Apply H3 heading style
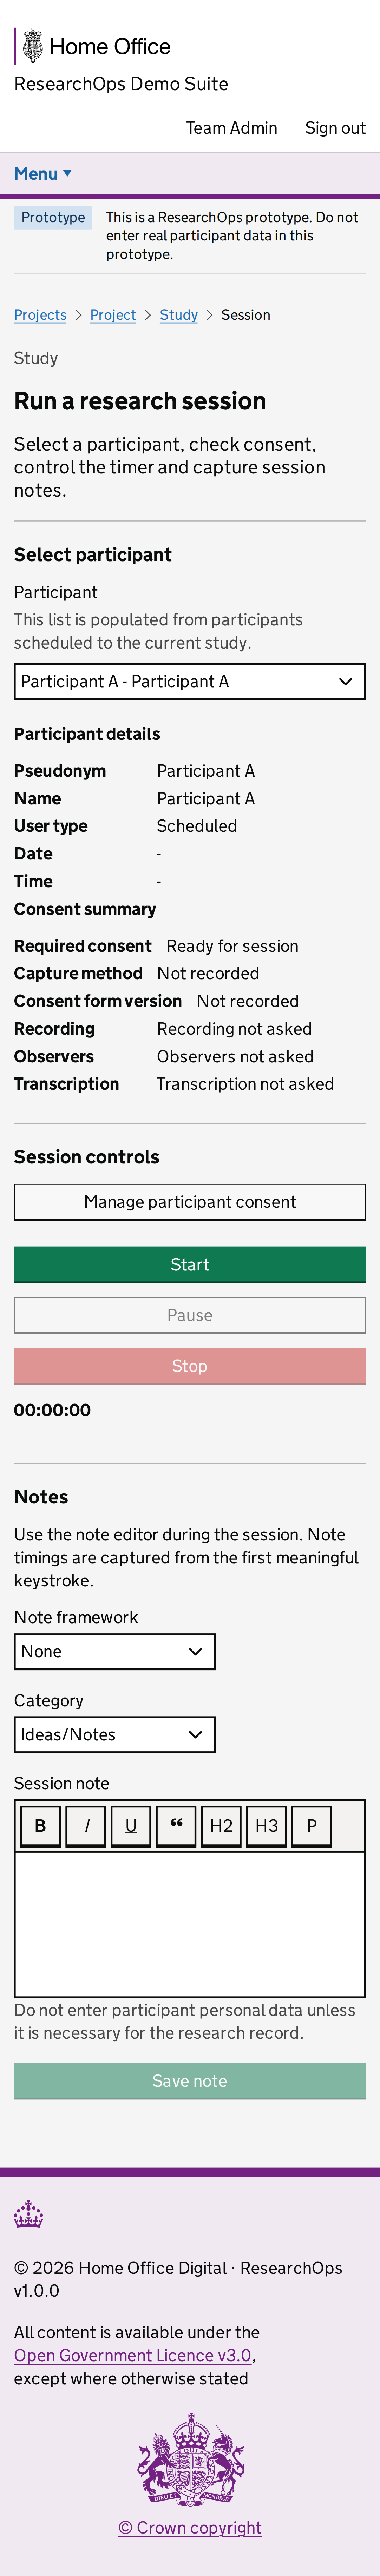The image size is (380, 2576). [266, 1825]
